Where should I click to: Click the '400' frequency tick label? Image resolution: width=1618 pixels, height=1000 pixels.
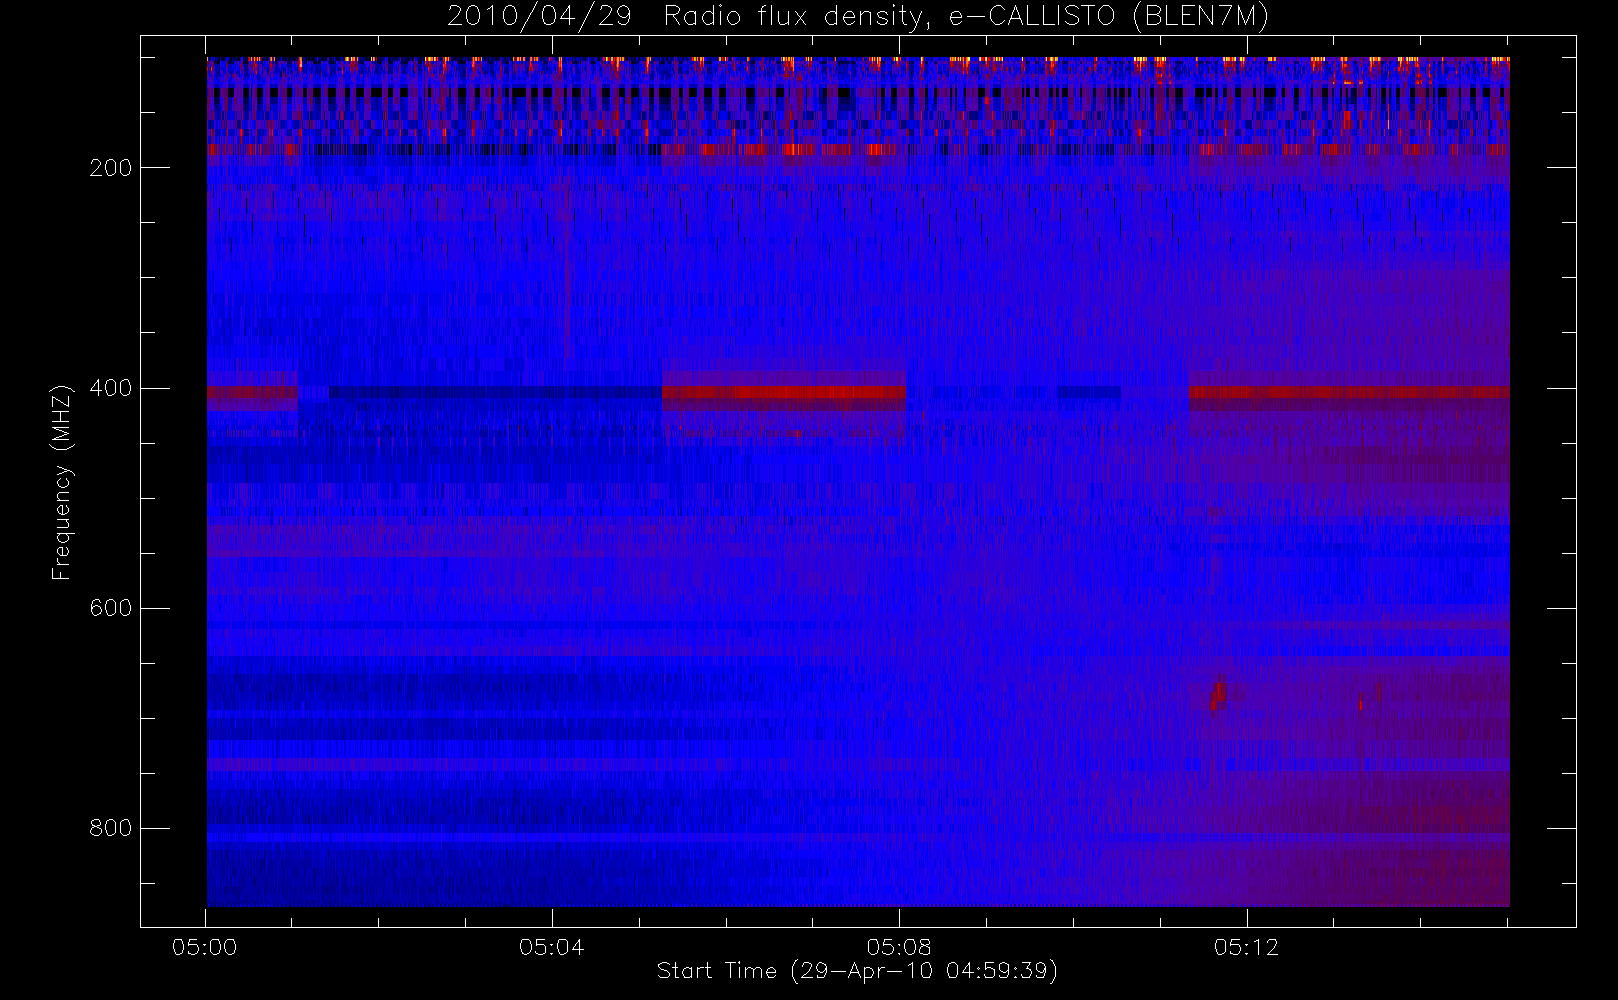coord(110,388)
